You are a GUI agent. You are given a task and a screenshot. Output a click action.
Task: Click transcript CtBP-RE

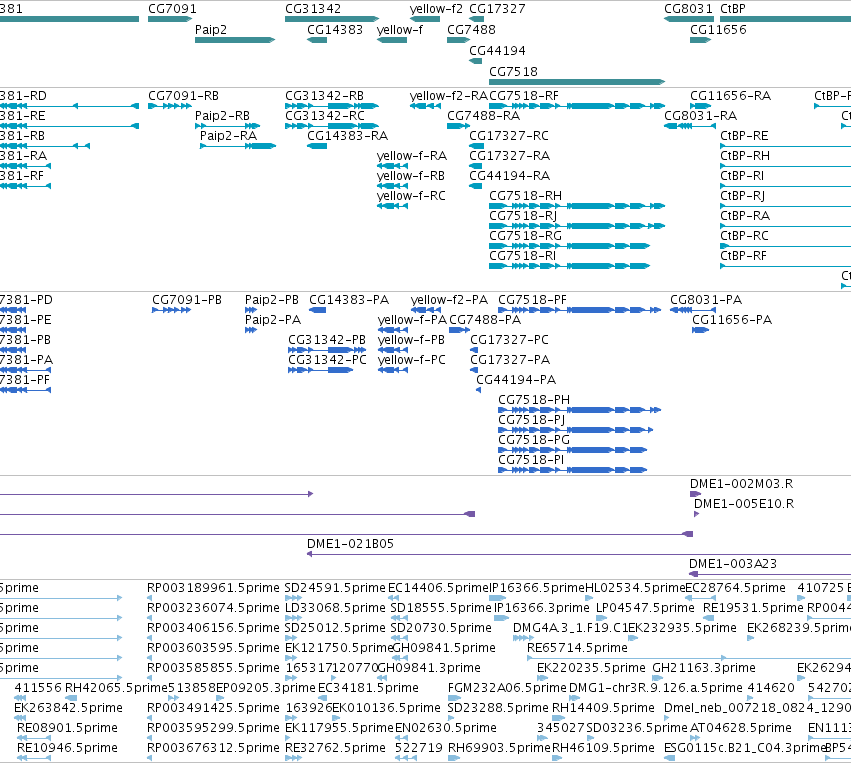(x=785, y=146)
